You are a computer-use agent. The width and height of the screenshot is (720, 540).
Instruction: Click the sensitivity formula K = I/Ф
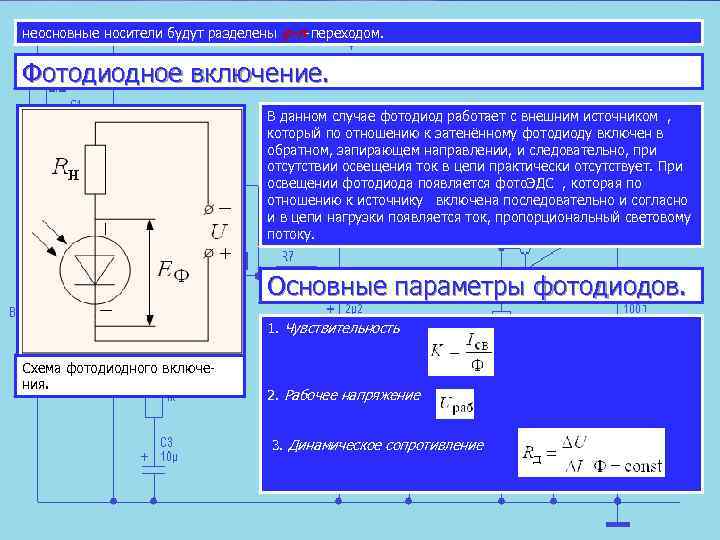coord(461,352)
